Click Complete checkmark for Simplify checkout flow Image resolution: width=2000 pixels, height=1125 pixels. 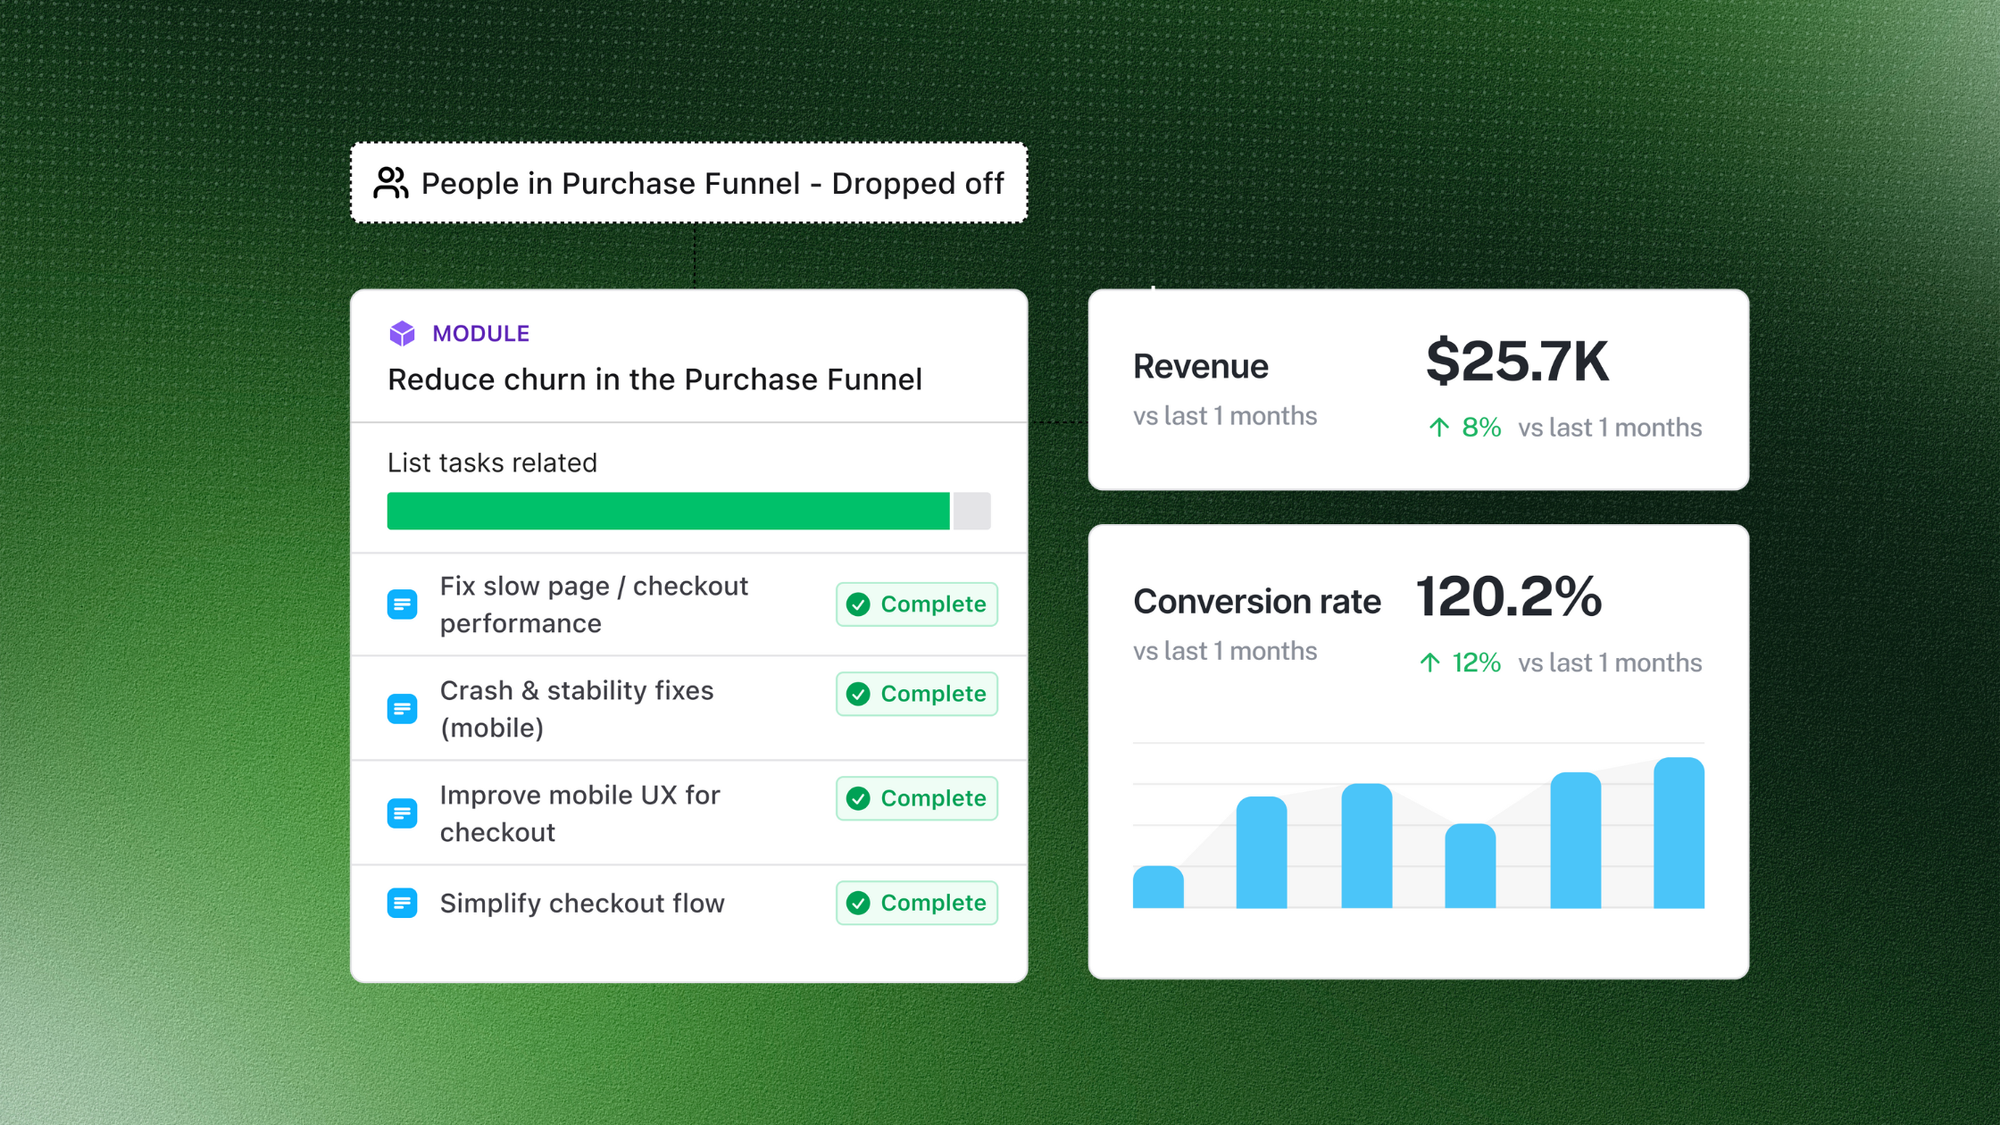[x=858, y=903]
